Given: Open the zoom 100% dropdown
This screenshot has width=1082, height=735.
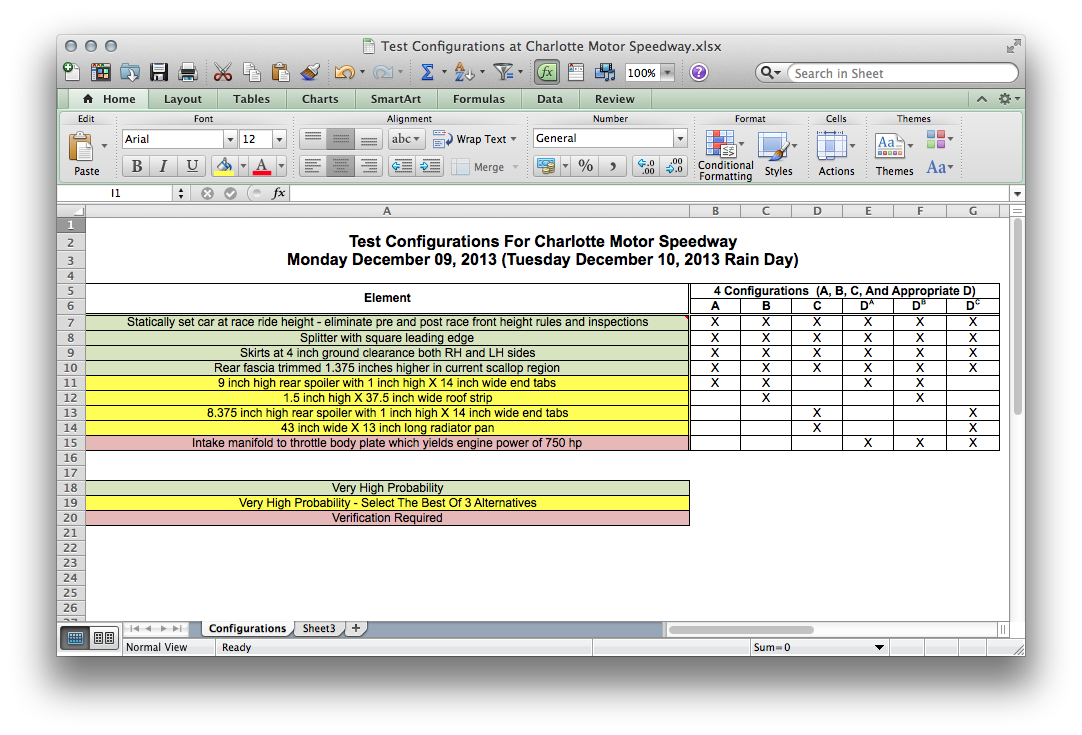Looking at the screenshot, I should pos(667,72).
